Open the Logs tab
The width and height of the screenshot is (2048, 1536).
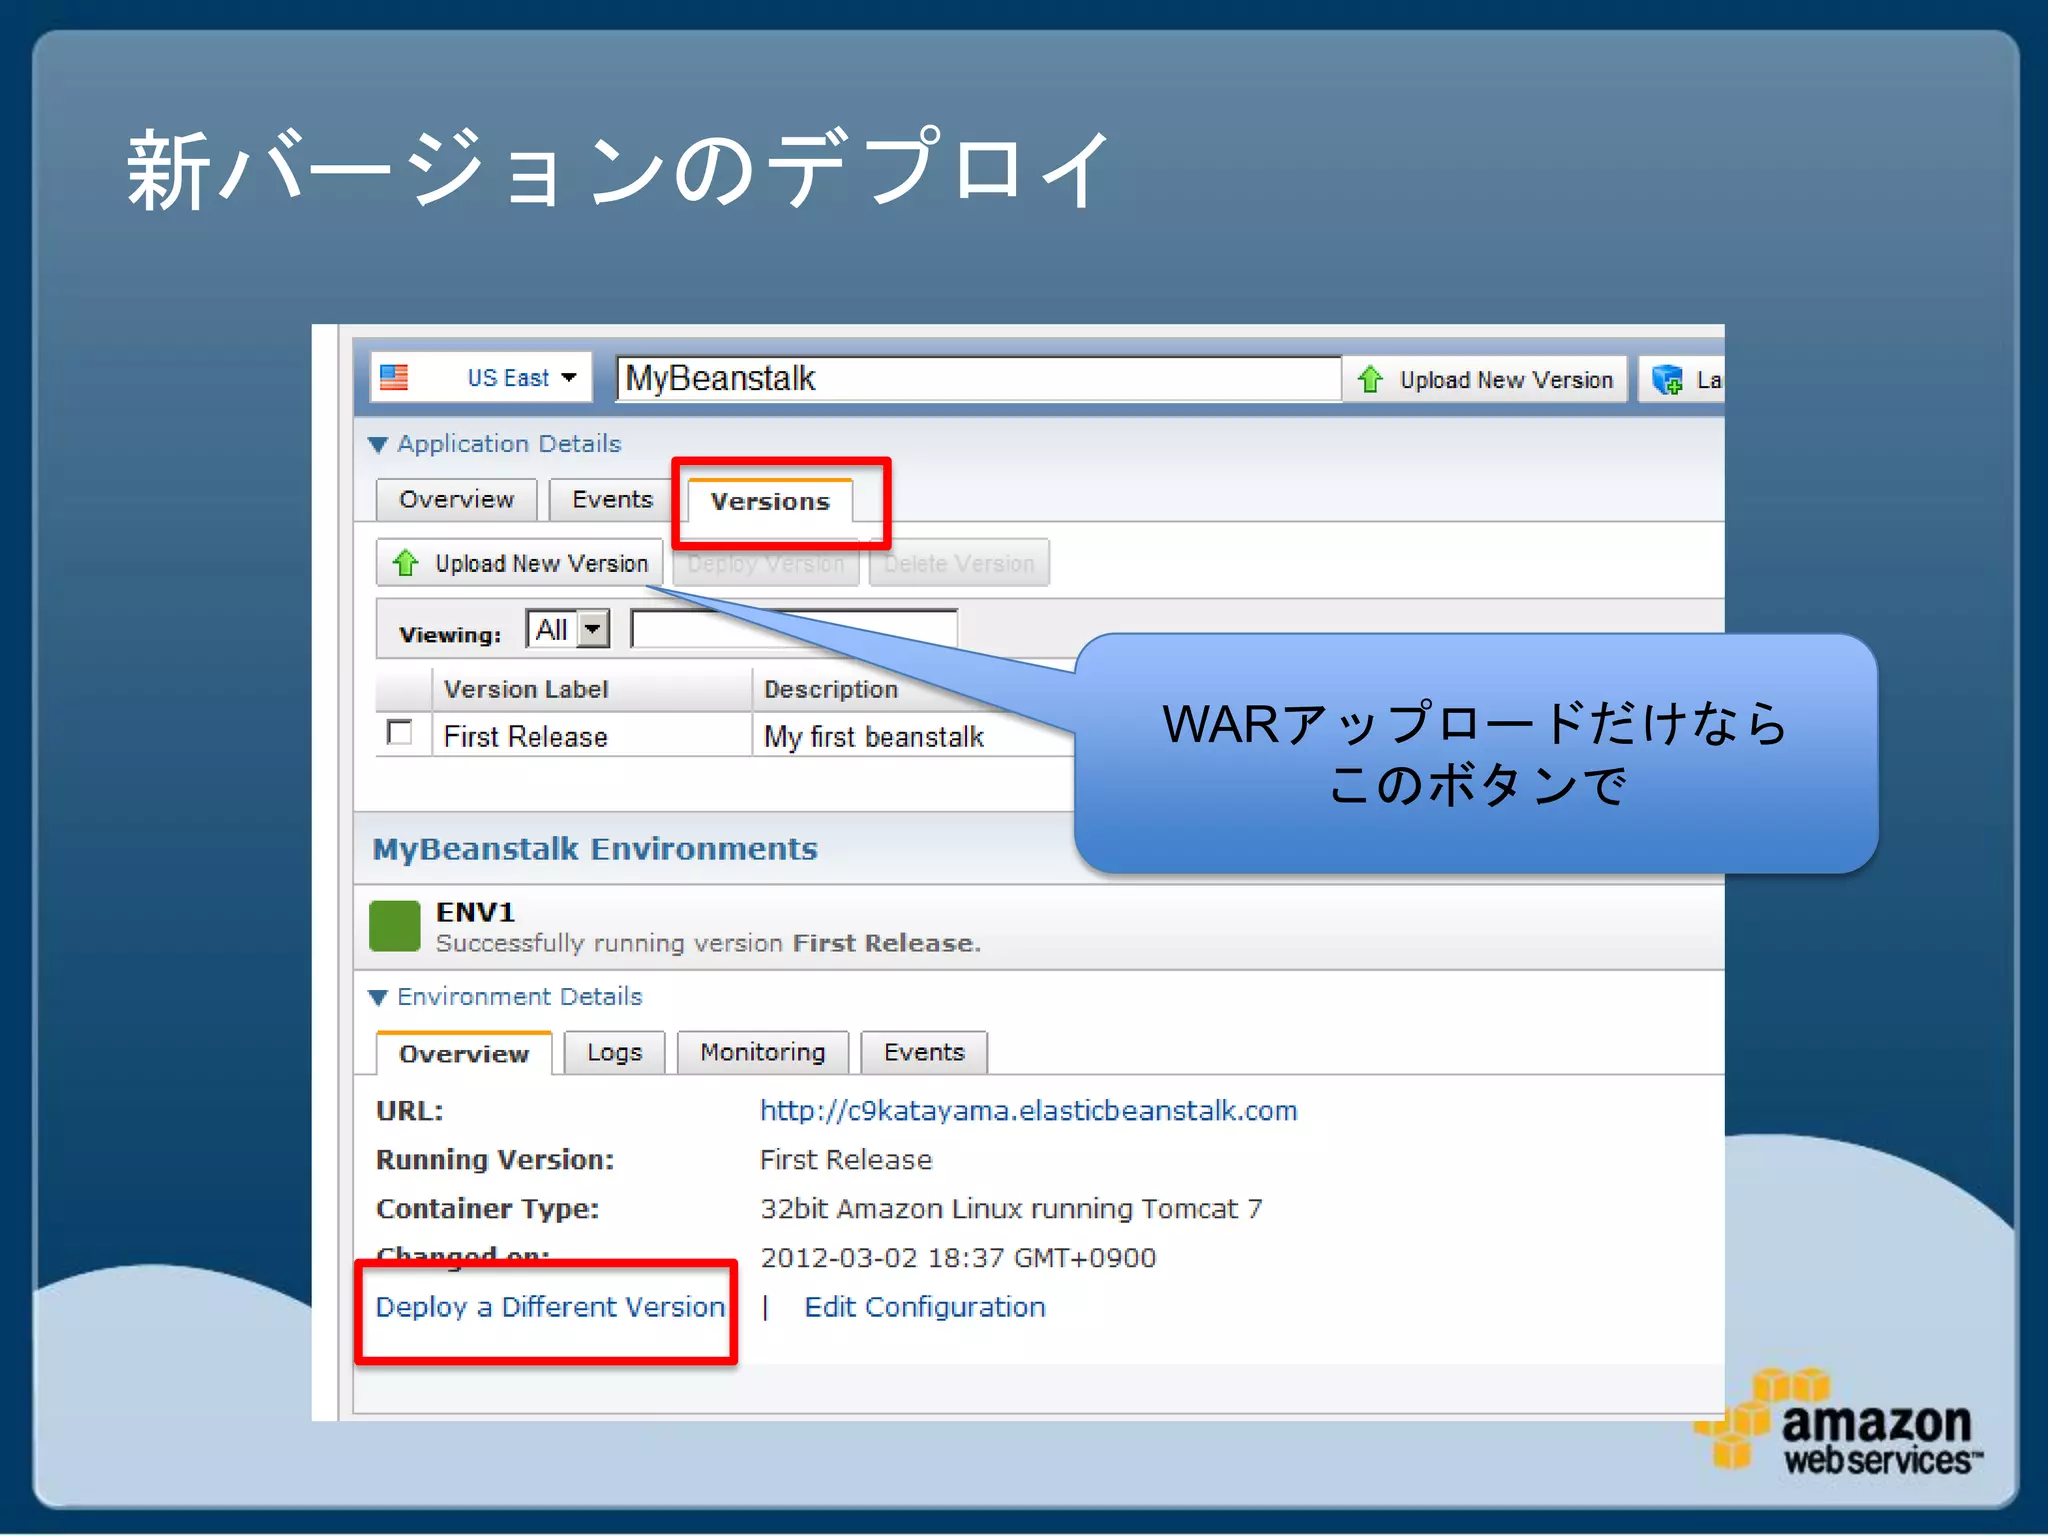pos(614,1053)
